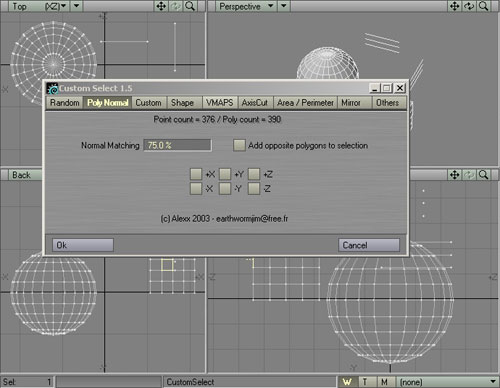Click the zoom magnifier in the lower-right viewport
The width and height of the screenshot is (500, 388).
(x=483, y=175)
